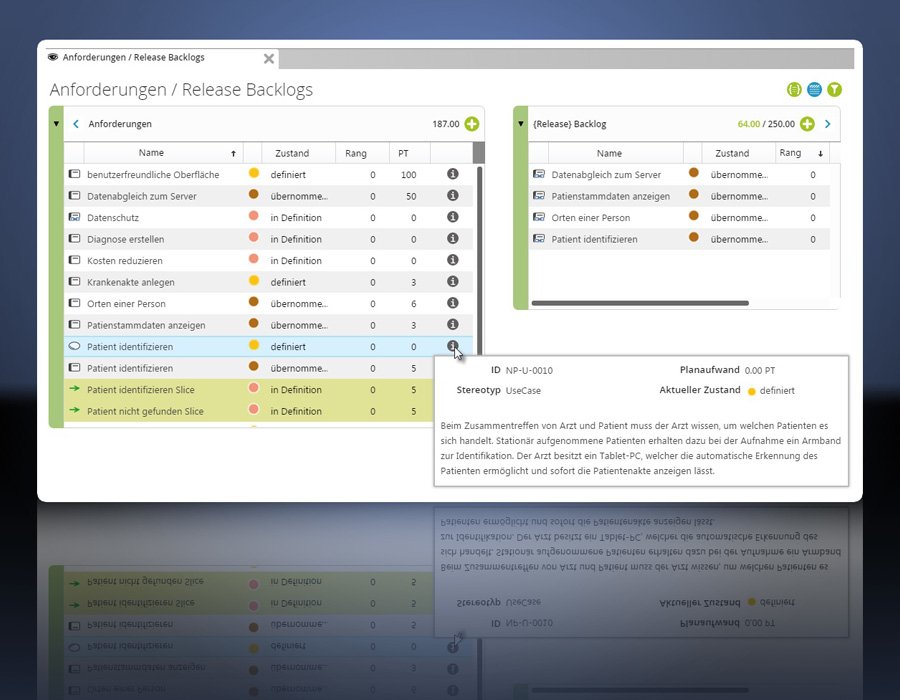Image resolution: width=900 pixels, height=700 pixels.
Task: Click icon of Orten einer Person in Backlog
Action: pyautogui.click(x=538, y=217)
